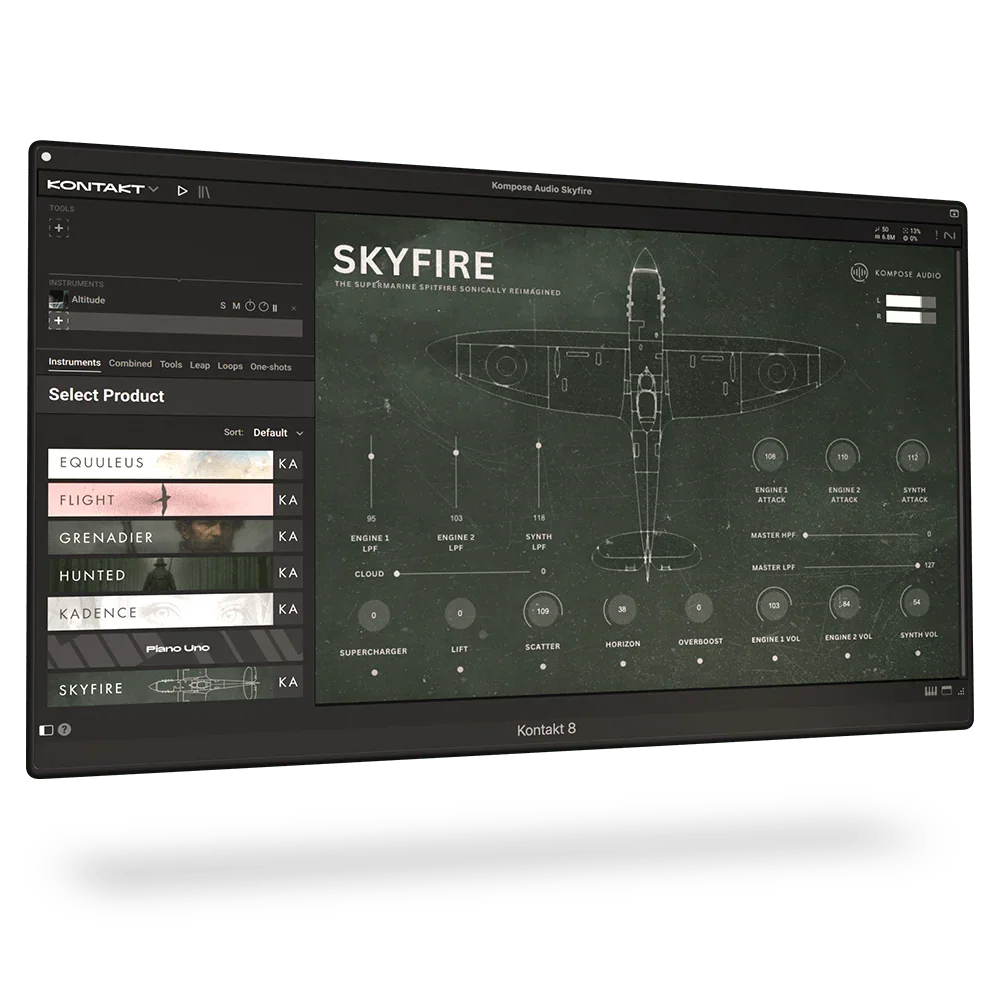Select the FLIGHT product thumbnail
Screen dimensions: 1000x1000
[160, 500]
